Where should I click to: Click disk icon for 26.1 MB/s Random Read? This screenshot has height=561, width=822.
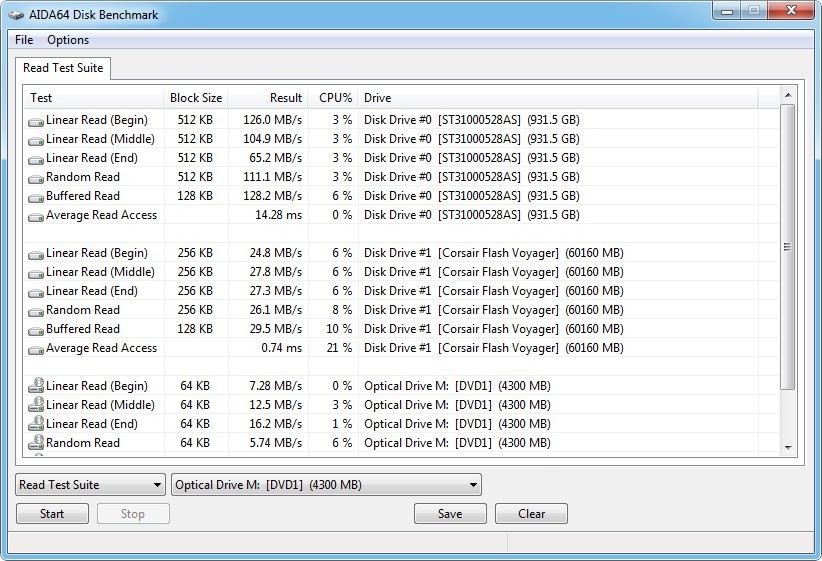coord(36,311)
